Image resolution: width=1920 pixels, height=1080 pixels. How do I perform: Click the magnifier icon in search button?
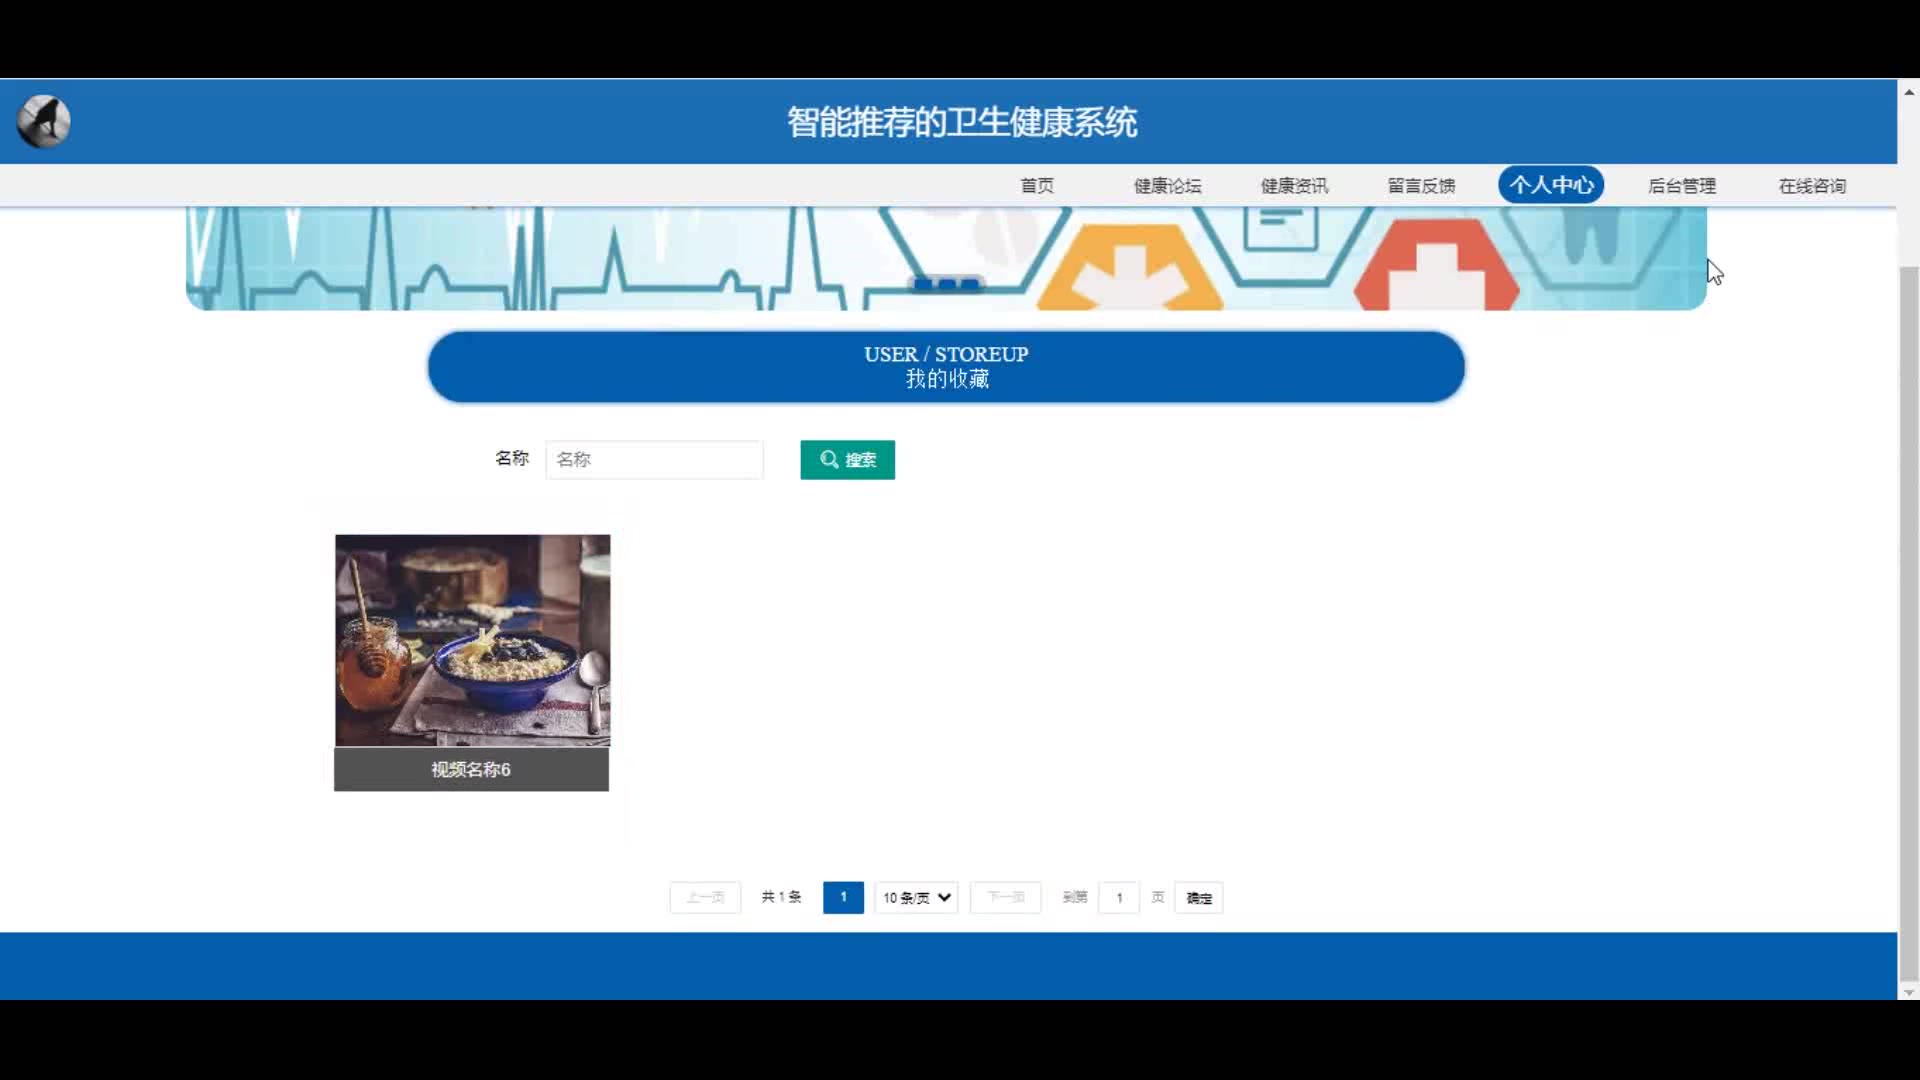click(829, 460)
